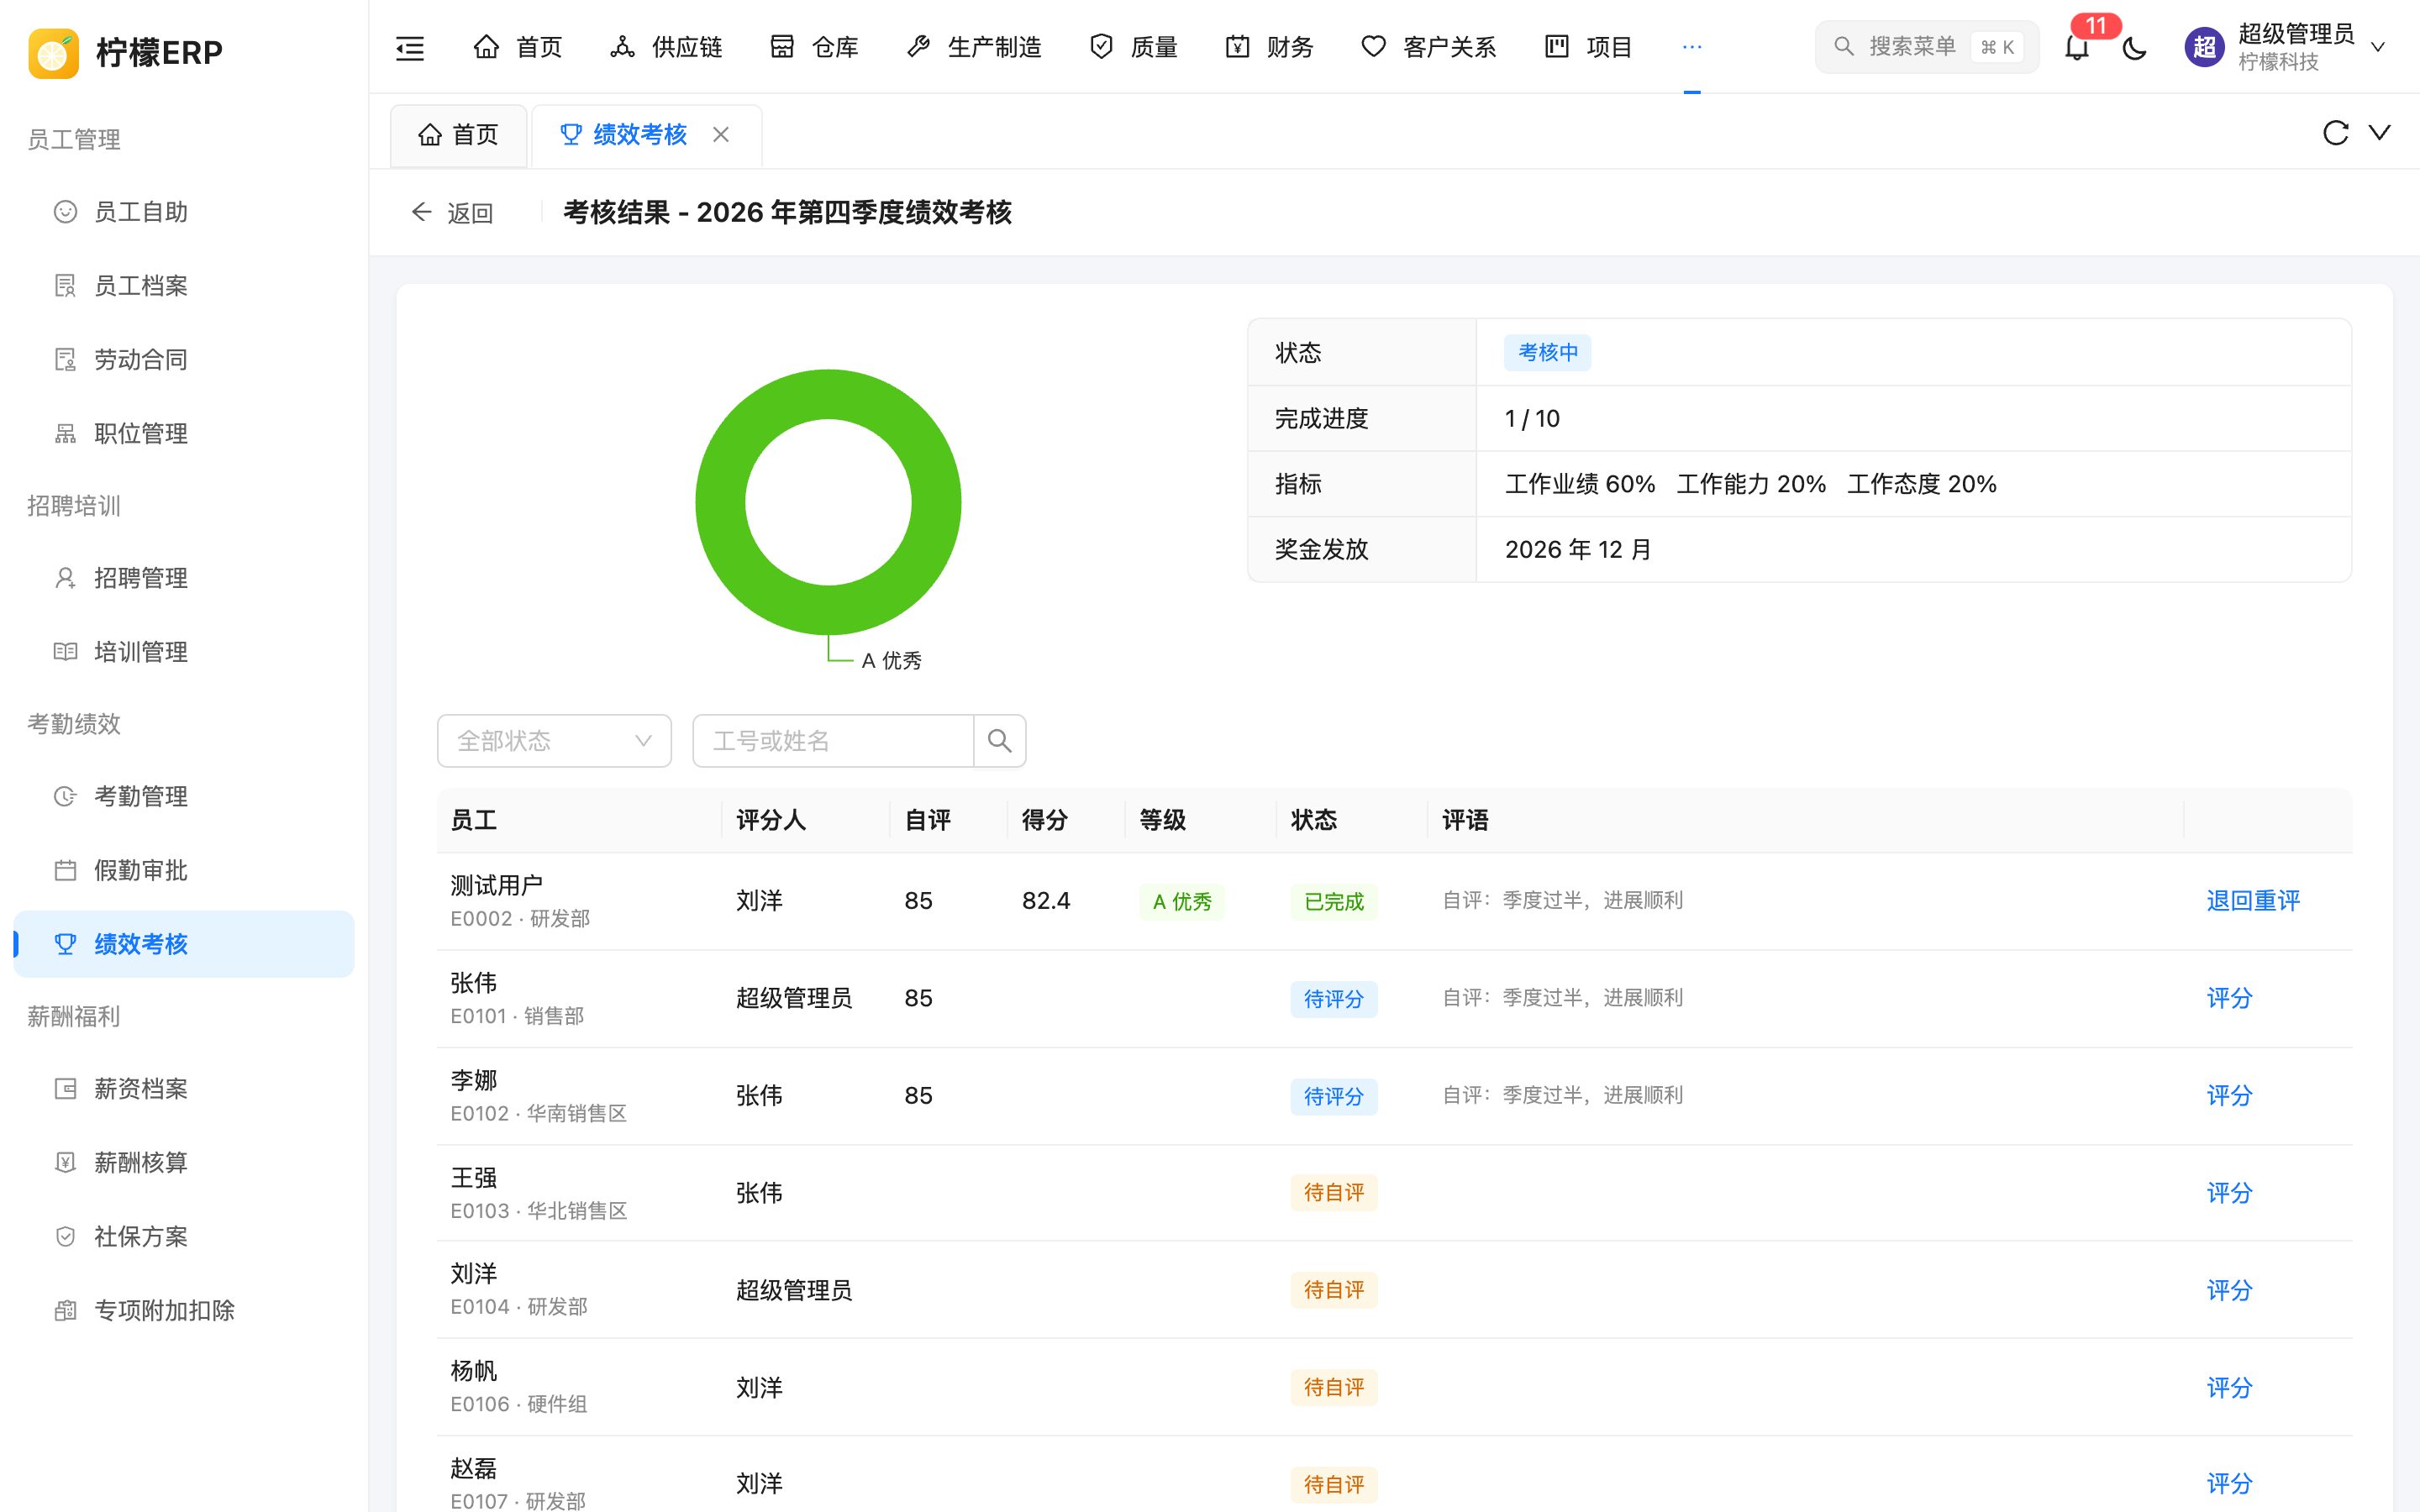Open notifications bell with 11 badge
Screen dimensions: 2420x1512
(2077, 47)
